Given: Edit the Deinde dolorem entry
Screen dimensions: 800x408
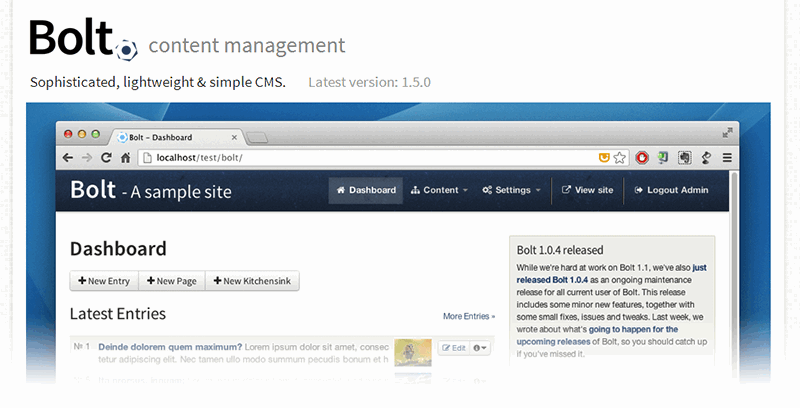Looking at the screenshot, I should pos(454,348).
